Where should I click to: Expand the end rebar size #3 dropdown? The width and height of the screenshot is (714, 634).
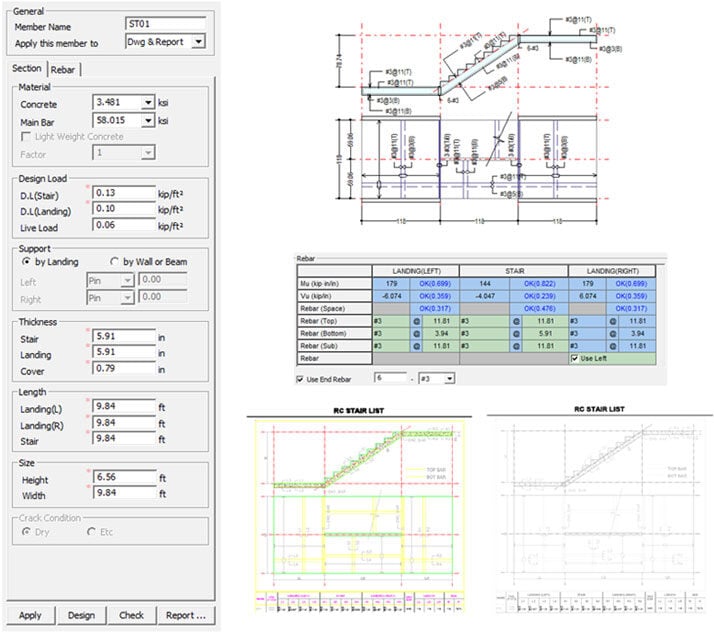448,379
